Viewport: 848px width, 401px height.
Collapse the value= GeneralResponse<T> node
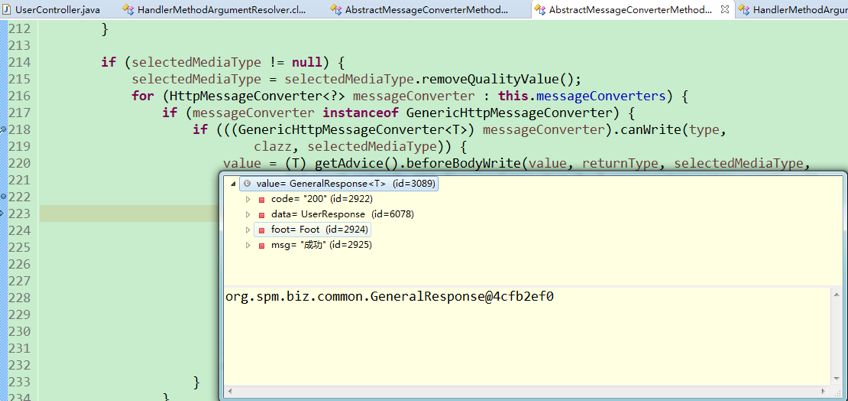point(233,184)
